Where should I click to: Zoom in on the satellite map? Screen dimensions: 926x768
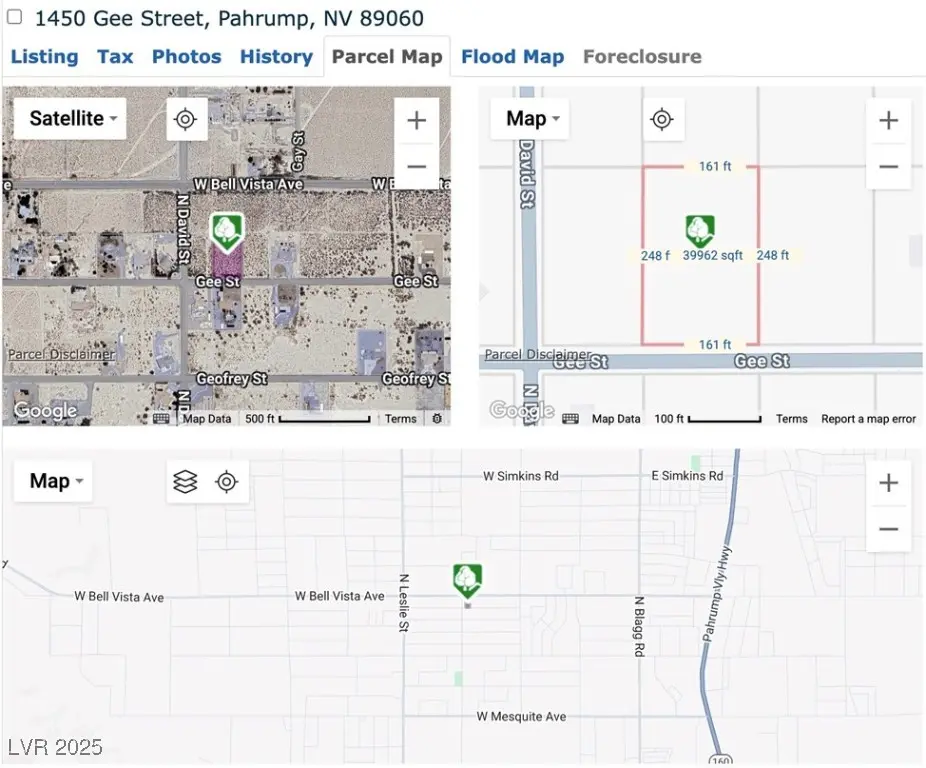point(416,121)
